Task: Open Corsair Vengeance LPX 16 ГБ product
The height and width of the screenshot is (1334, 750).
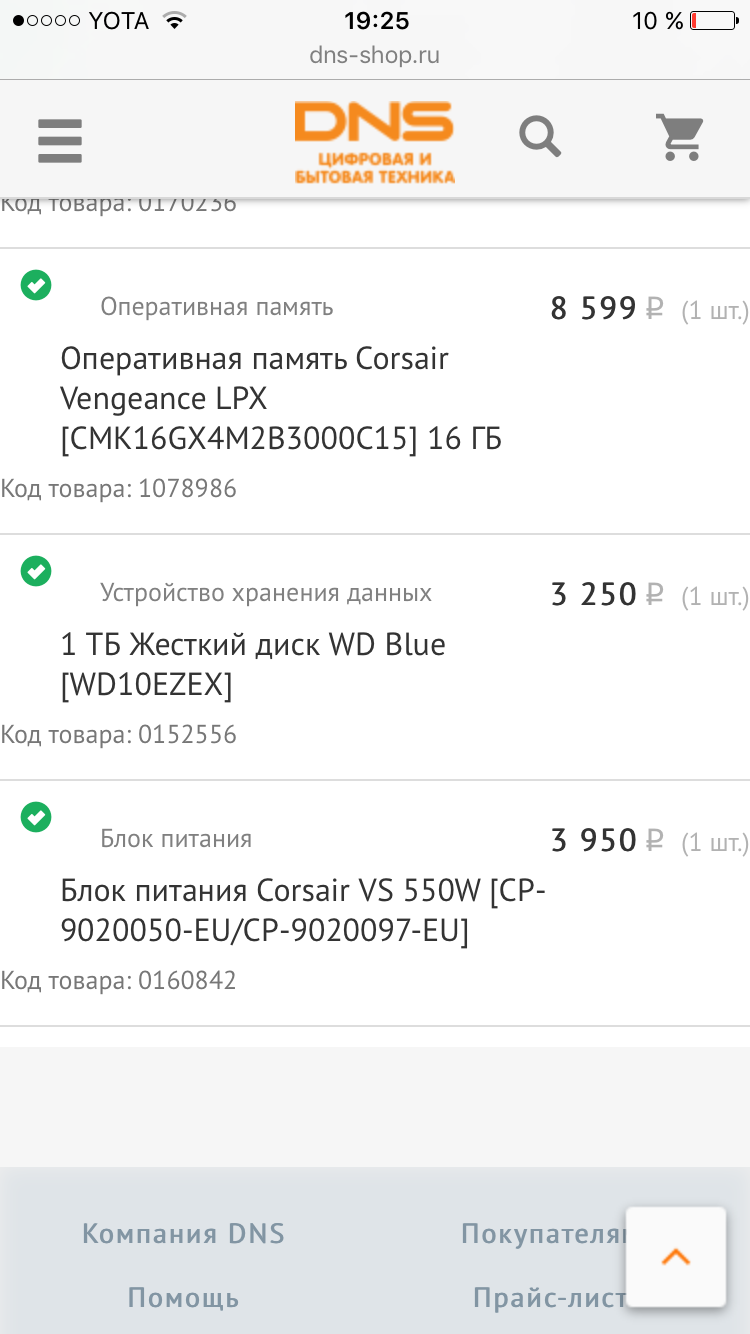Action: click(281, 399)
